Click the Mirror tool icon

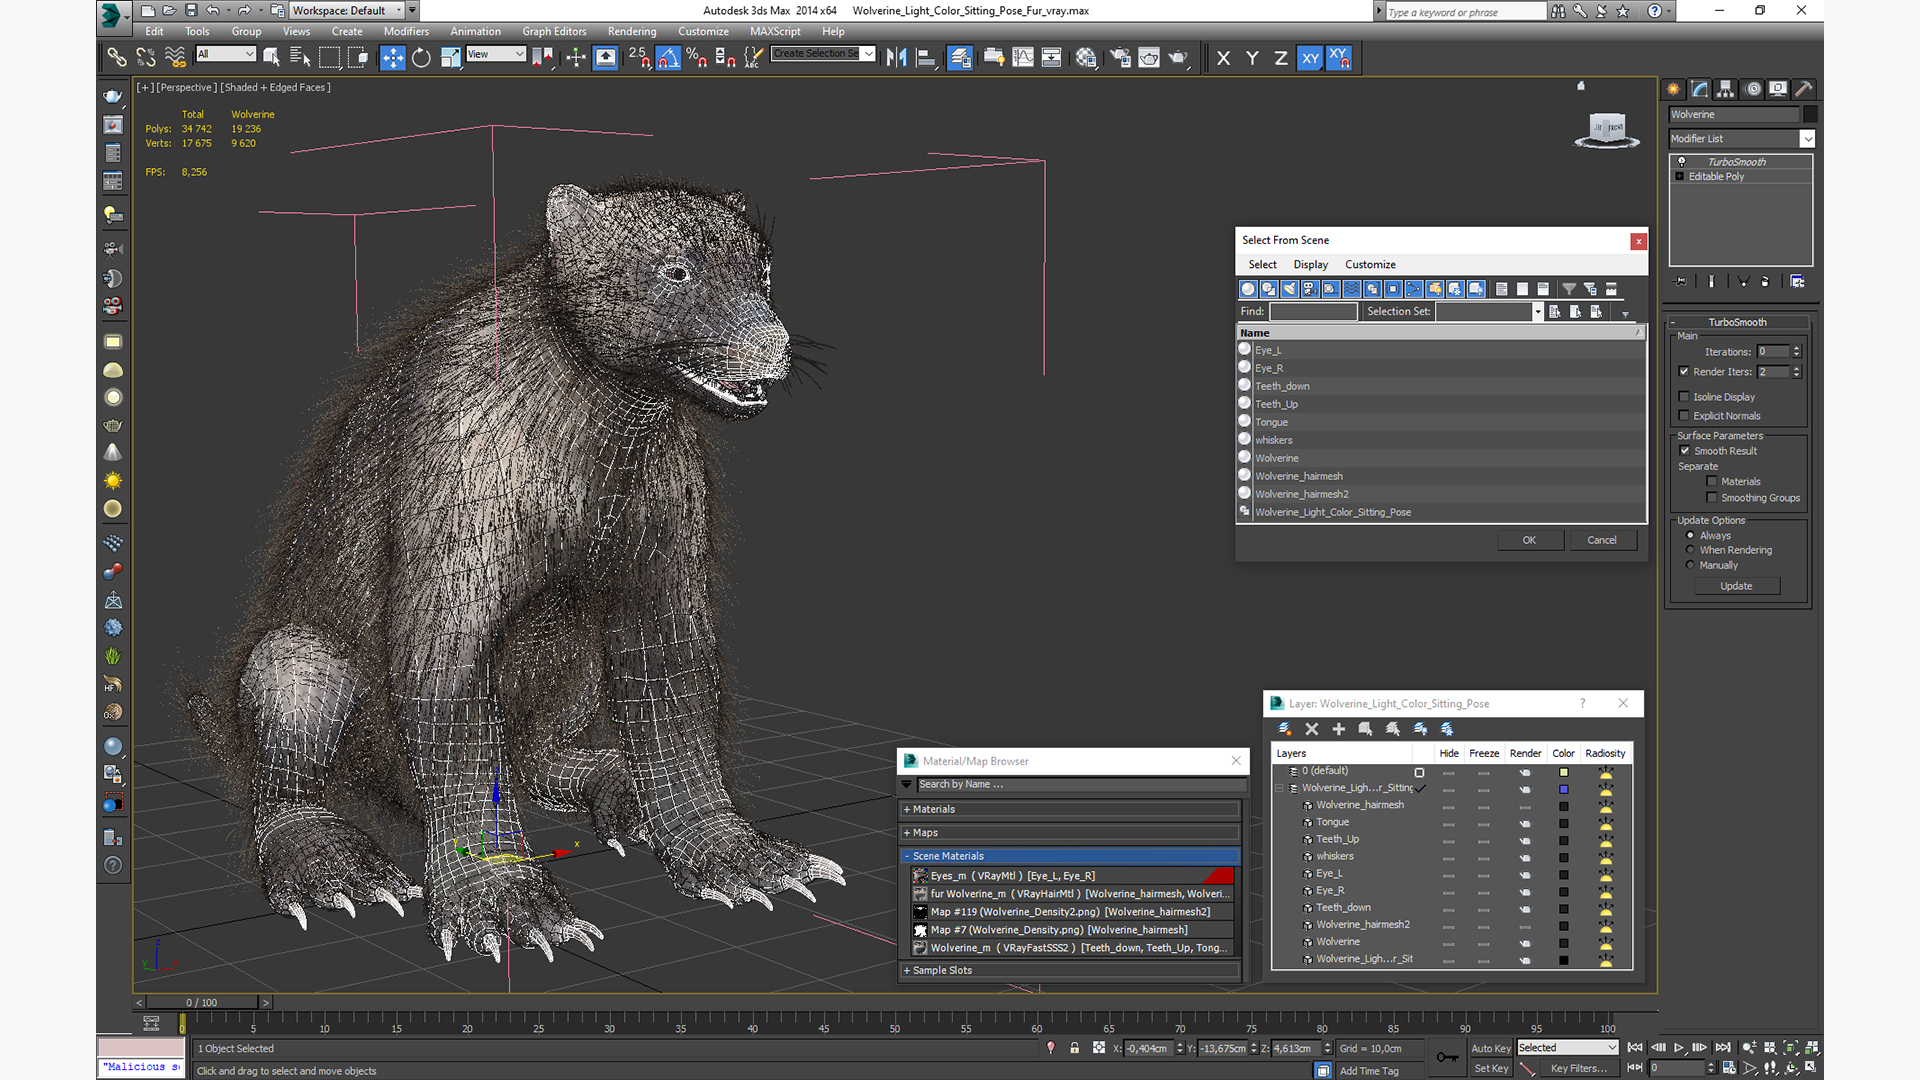(897, 57)
